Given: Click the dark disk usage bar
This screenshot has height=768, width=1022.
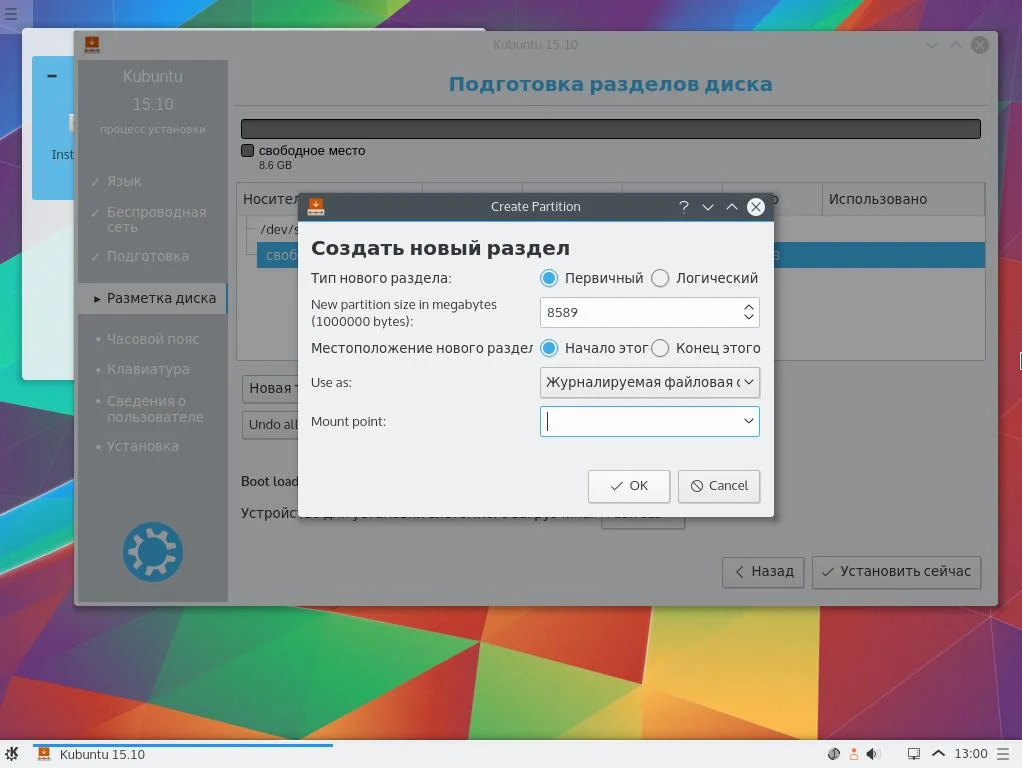Looking at the screenshot, I should (611, 129).
